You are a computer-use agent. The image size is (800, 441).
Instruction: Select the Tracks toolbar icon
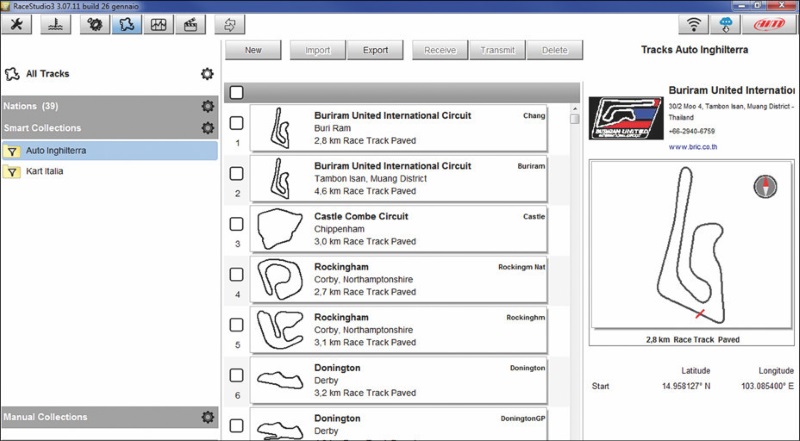pos(128,25)
